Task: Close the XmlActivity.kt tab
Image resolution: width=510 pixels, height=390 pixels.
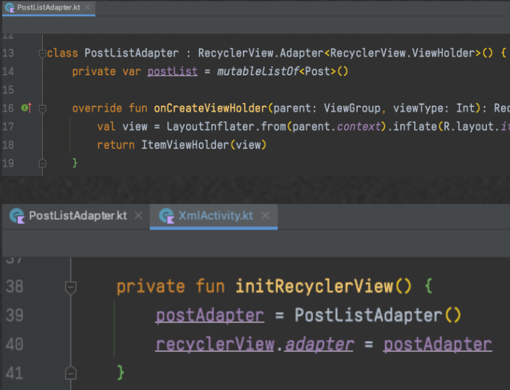Action: 265,216
